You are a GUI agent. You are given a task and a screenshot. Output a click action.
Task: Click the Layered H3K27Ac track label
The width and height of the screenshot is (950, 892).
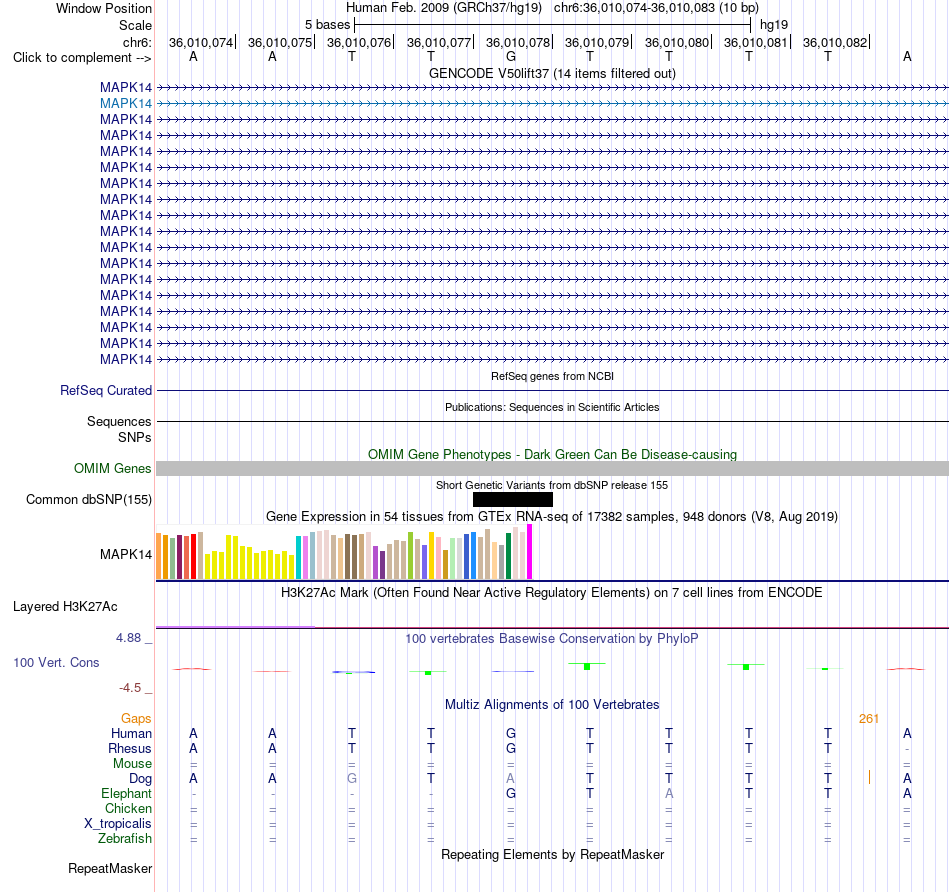65,607
